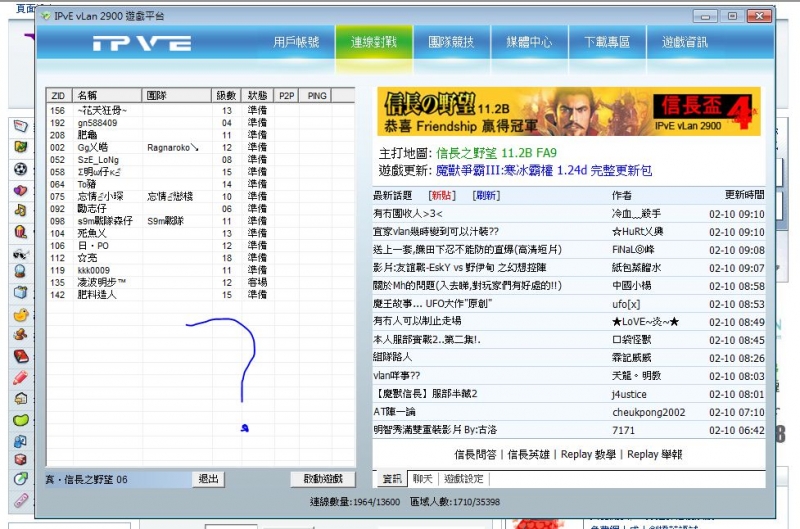Screen dimensions: 800x529
Task: Open the 遊戲設定 tab
Action: (x=463, y=478)
